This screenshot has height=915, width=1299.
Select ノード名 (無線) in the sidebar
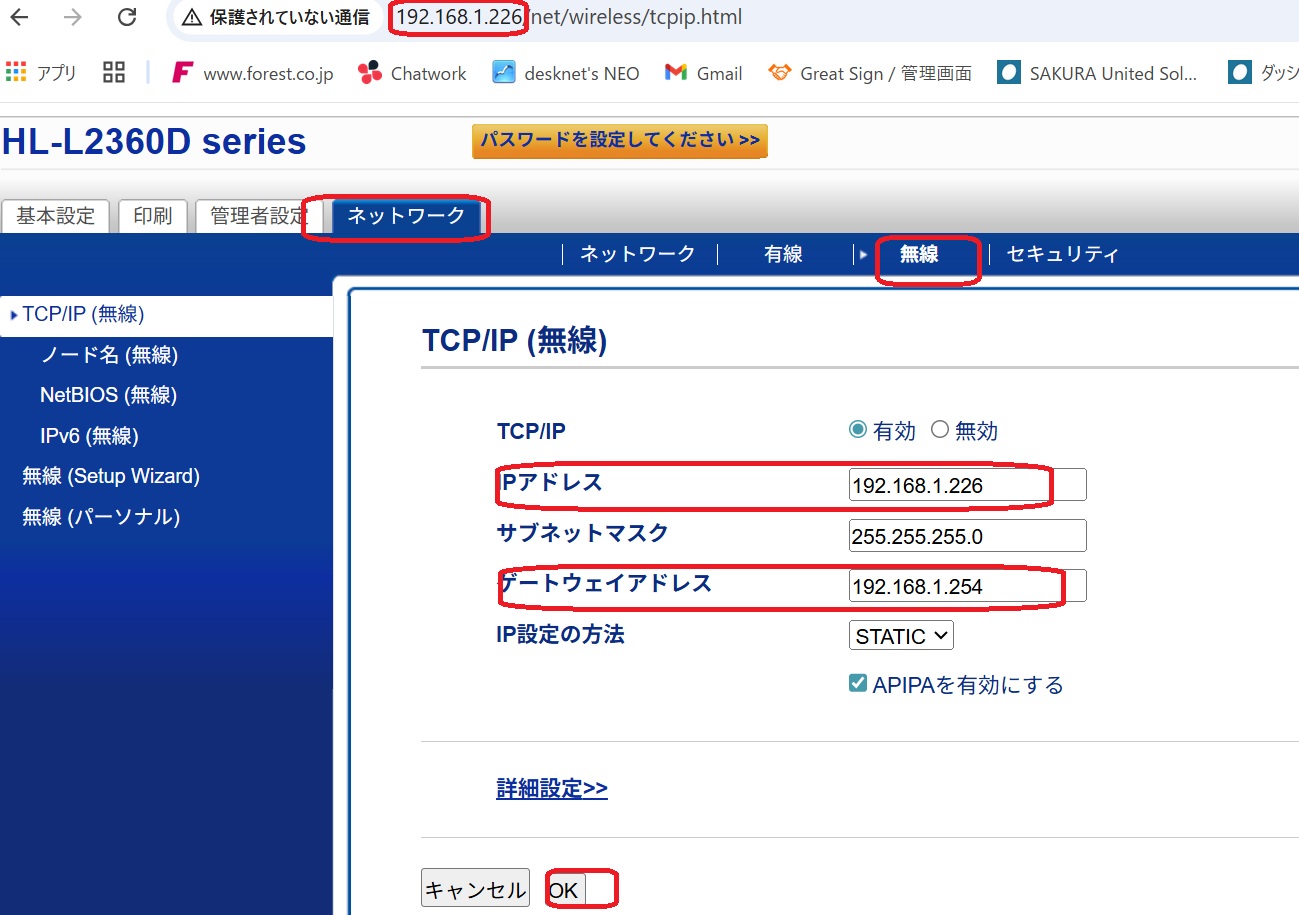click(108, 355)
